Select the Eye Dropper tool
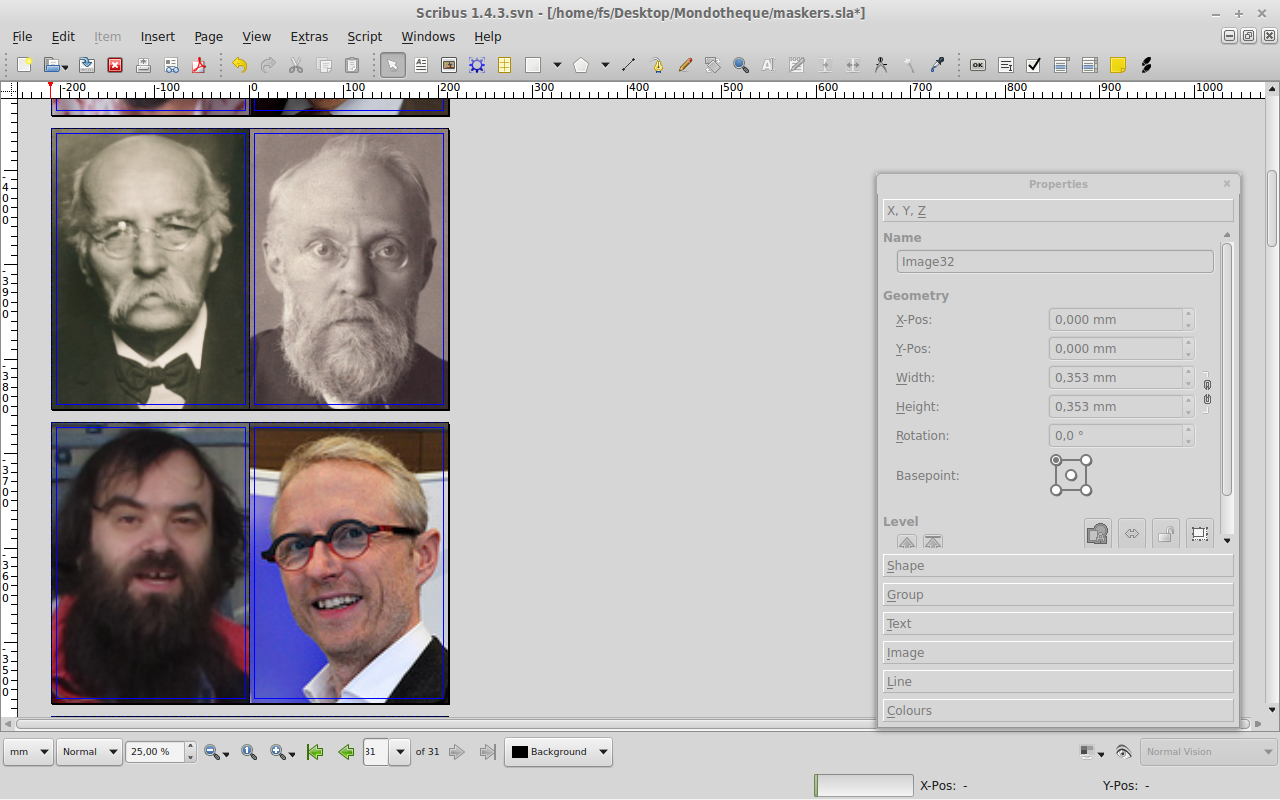Screen dimensions: 1280x800 pos(937,65)
